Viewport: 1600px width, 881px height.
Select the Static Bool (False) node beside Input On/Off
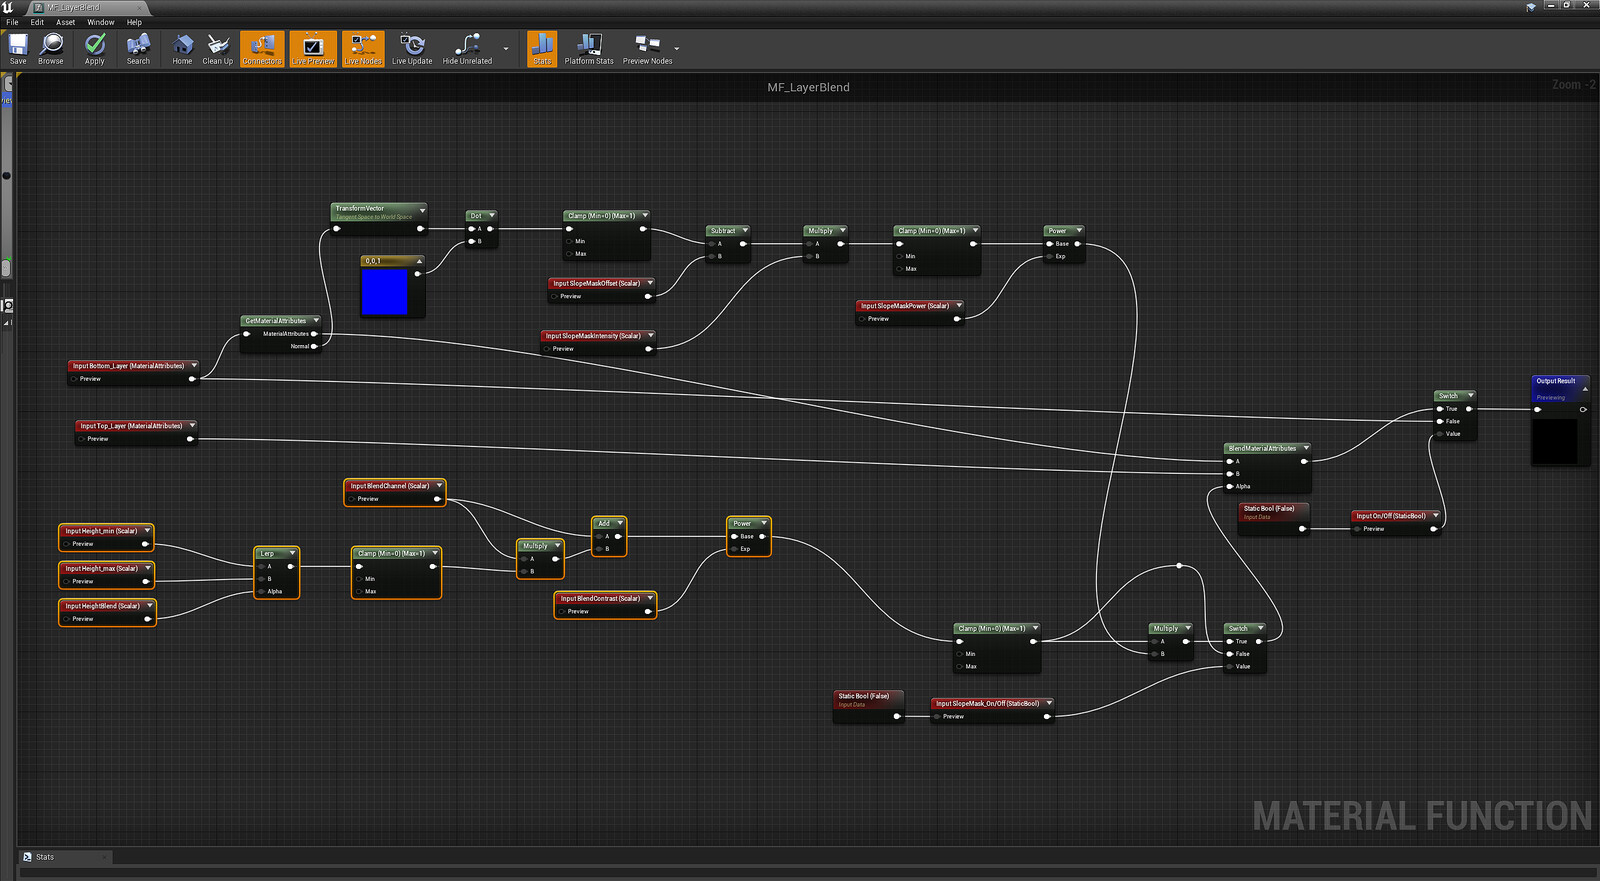(x=1273, y=520)
